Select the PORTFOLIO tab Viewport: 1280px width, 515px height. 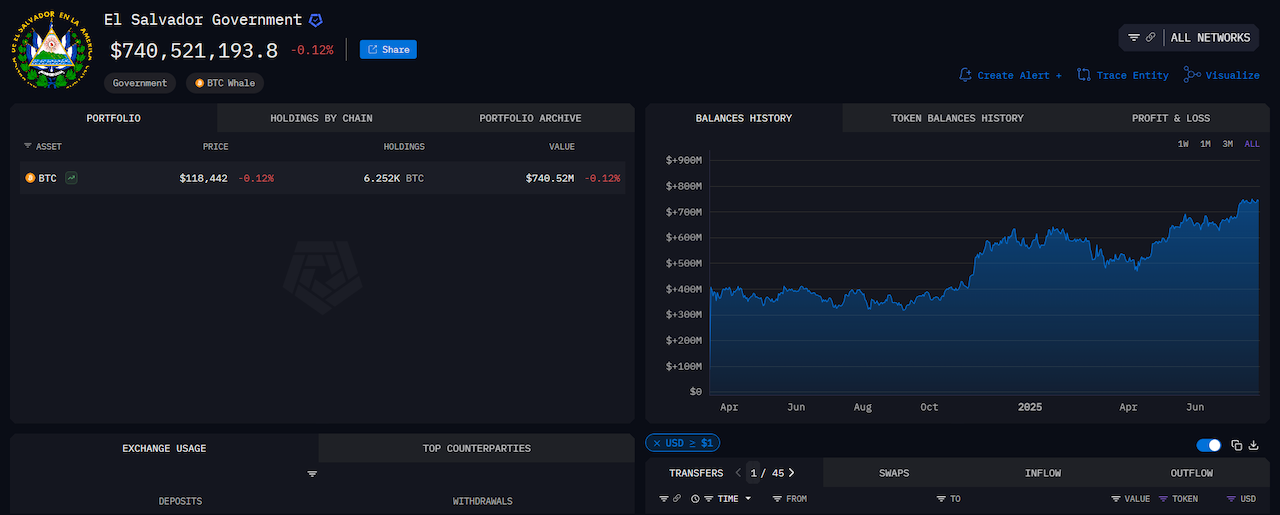113,118
